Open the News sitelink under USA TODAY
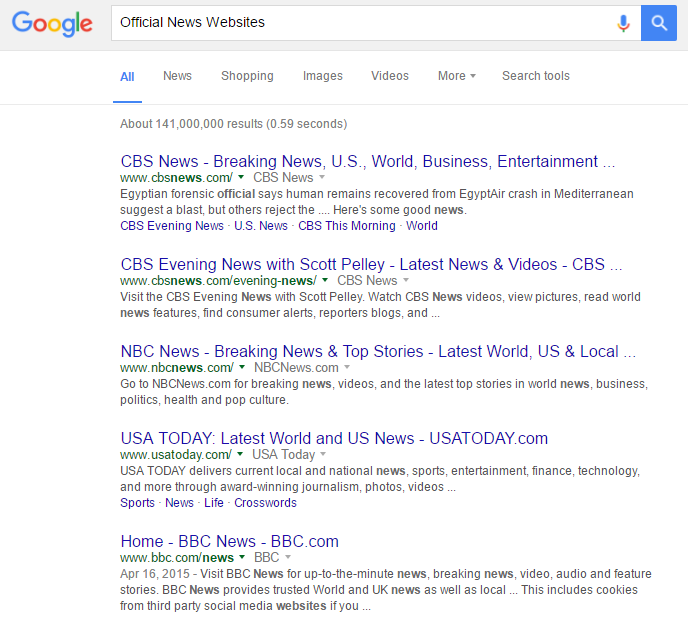 (x=179, y=503)
